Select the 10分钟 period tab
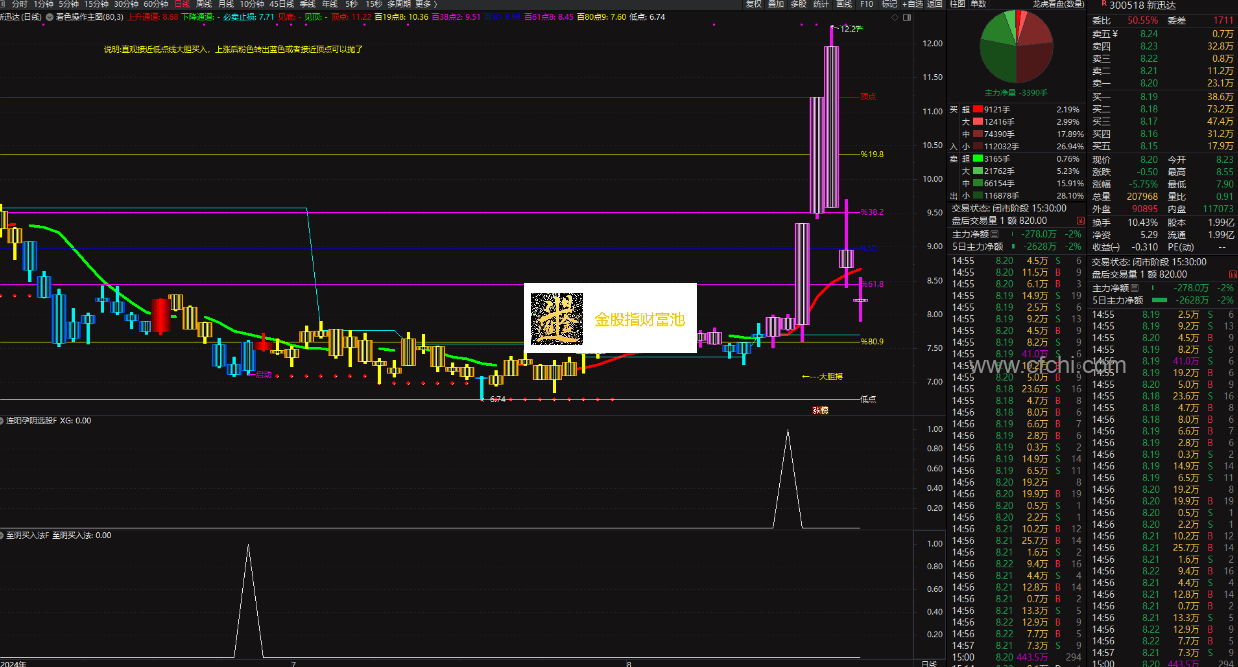1238x667 pixels. [250, 4]
